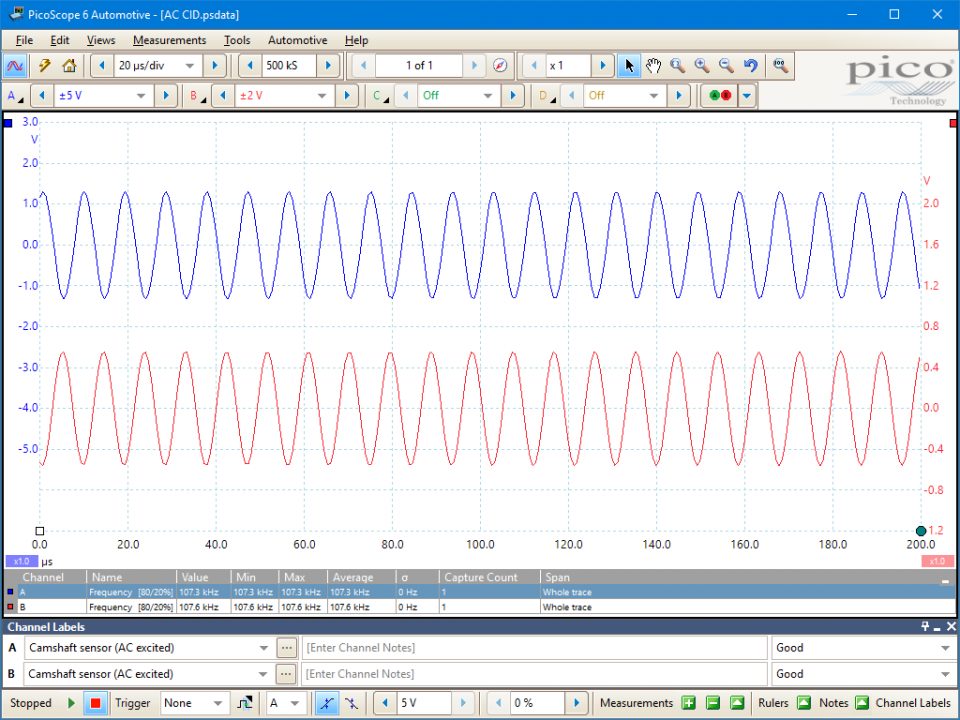The height and width of the screenshot is (720, 960).
Task: Click the home setup icon
Action: [69, 66]
